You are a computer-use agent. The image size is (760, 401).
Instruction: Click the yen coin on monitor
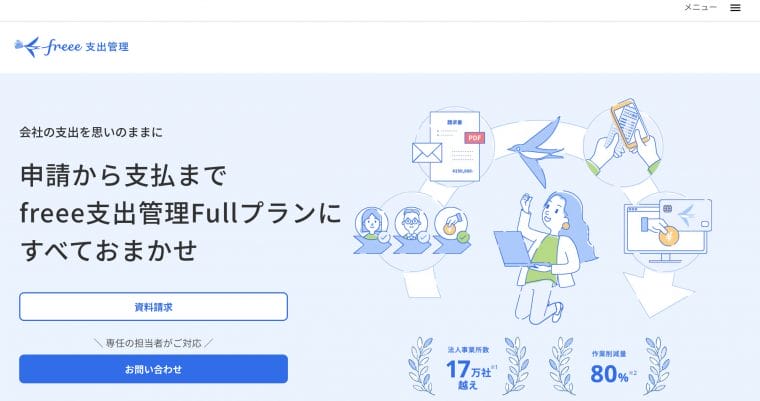pyautogui.click(x=669, y=237)
